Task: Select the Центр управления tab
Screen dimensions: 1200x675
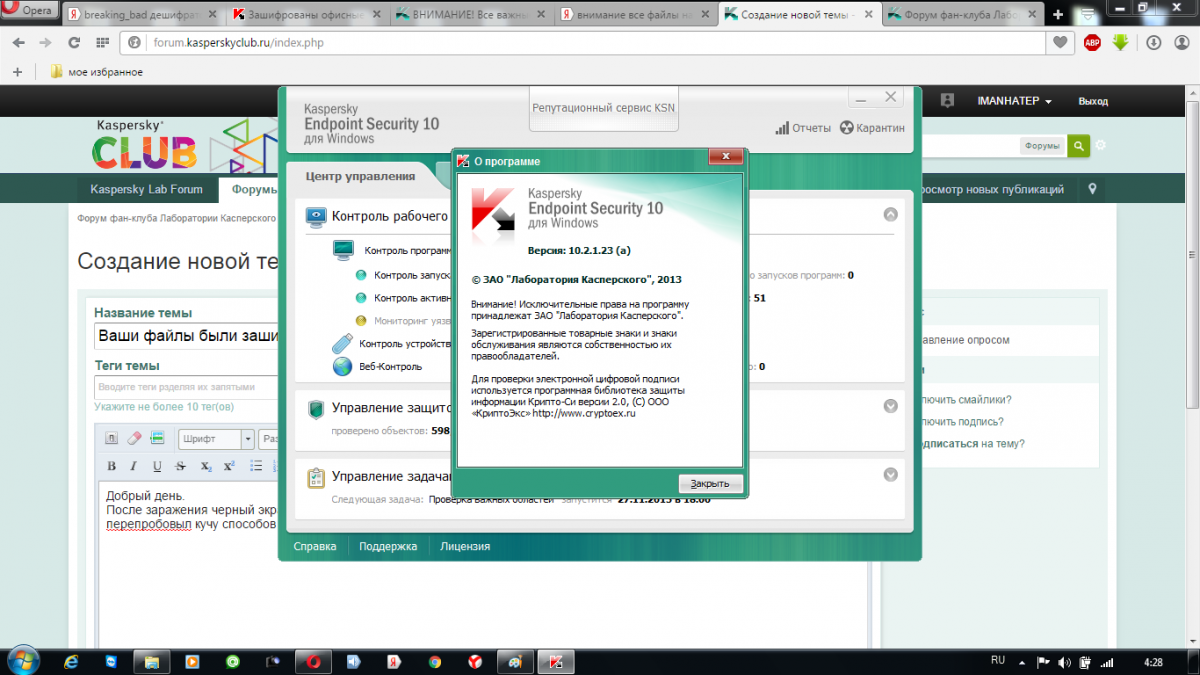Action: (360, 176)
